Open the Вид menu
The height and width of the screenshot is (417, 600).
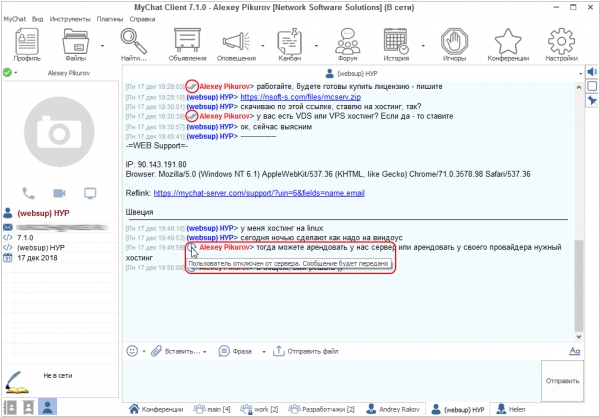(38, 19)
